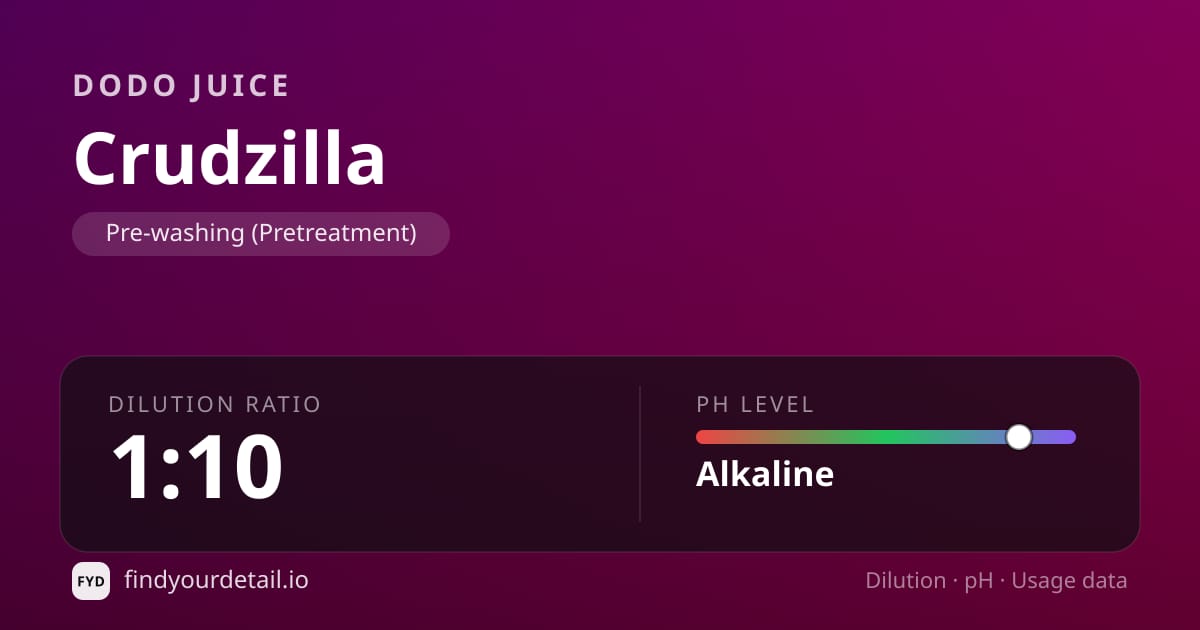Click the FYD logo icon
This screenshot has height=630, width=1200.
click(91, 581)
